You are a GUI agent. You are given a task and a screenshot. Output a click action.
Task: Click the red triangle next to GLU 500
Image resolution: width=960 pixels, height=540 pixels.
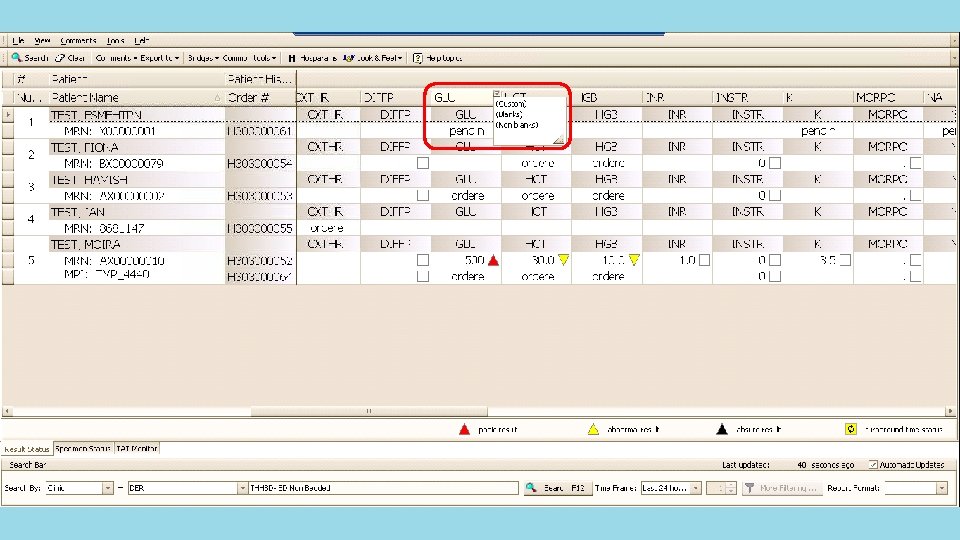[493, 260]
